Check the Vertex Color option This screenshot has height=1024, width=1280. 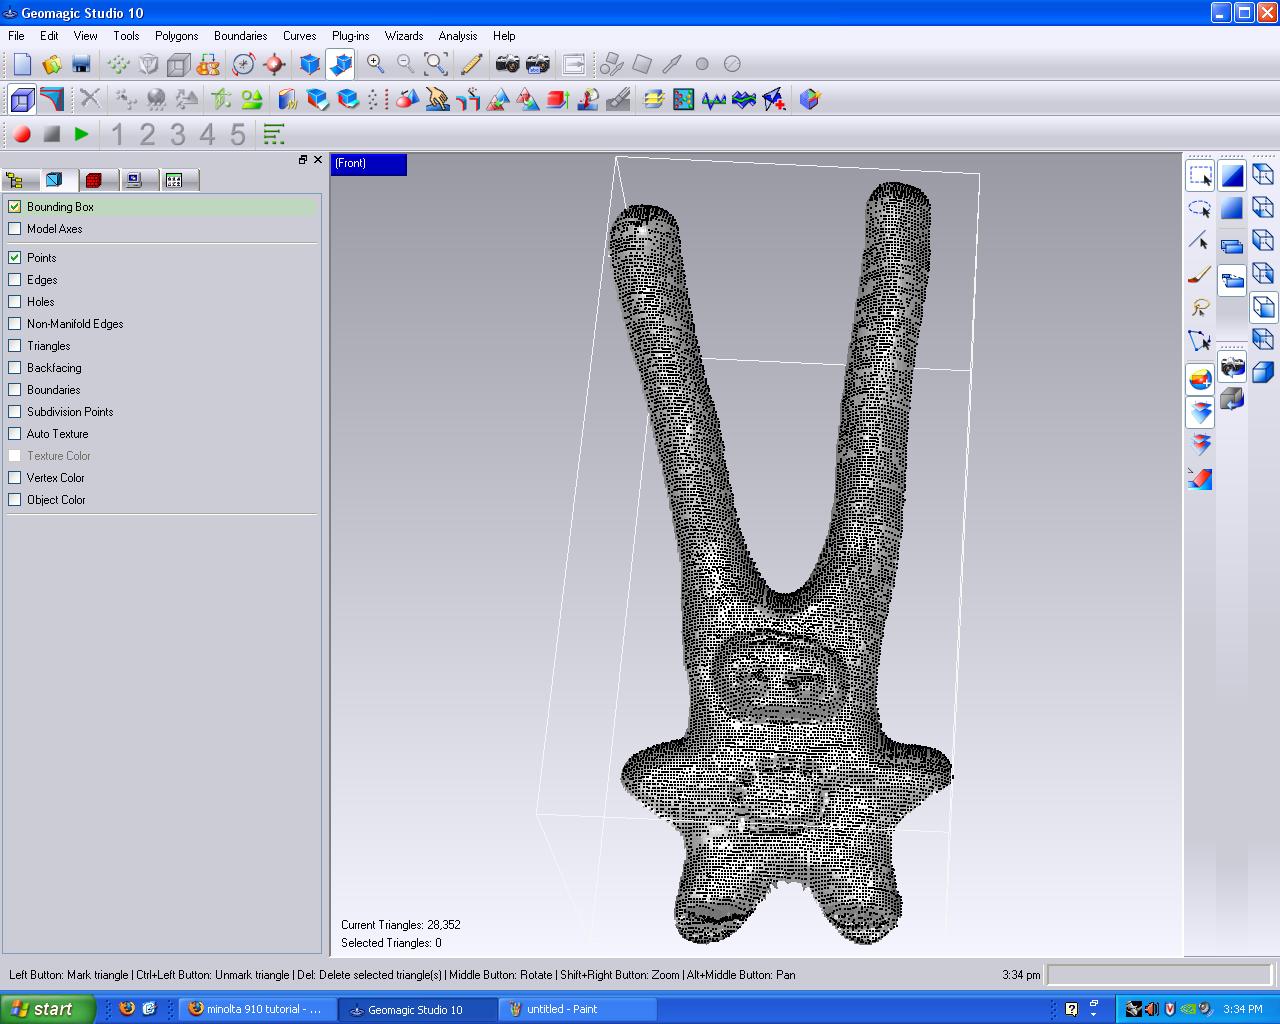[x=15, y=478]
